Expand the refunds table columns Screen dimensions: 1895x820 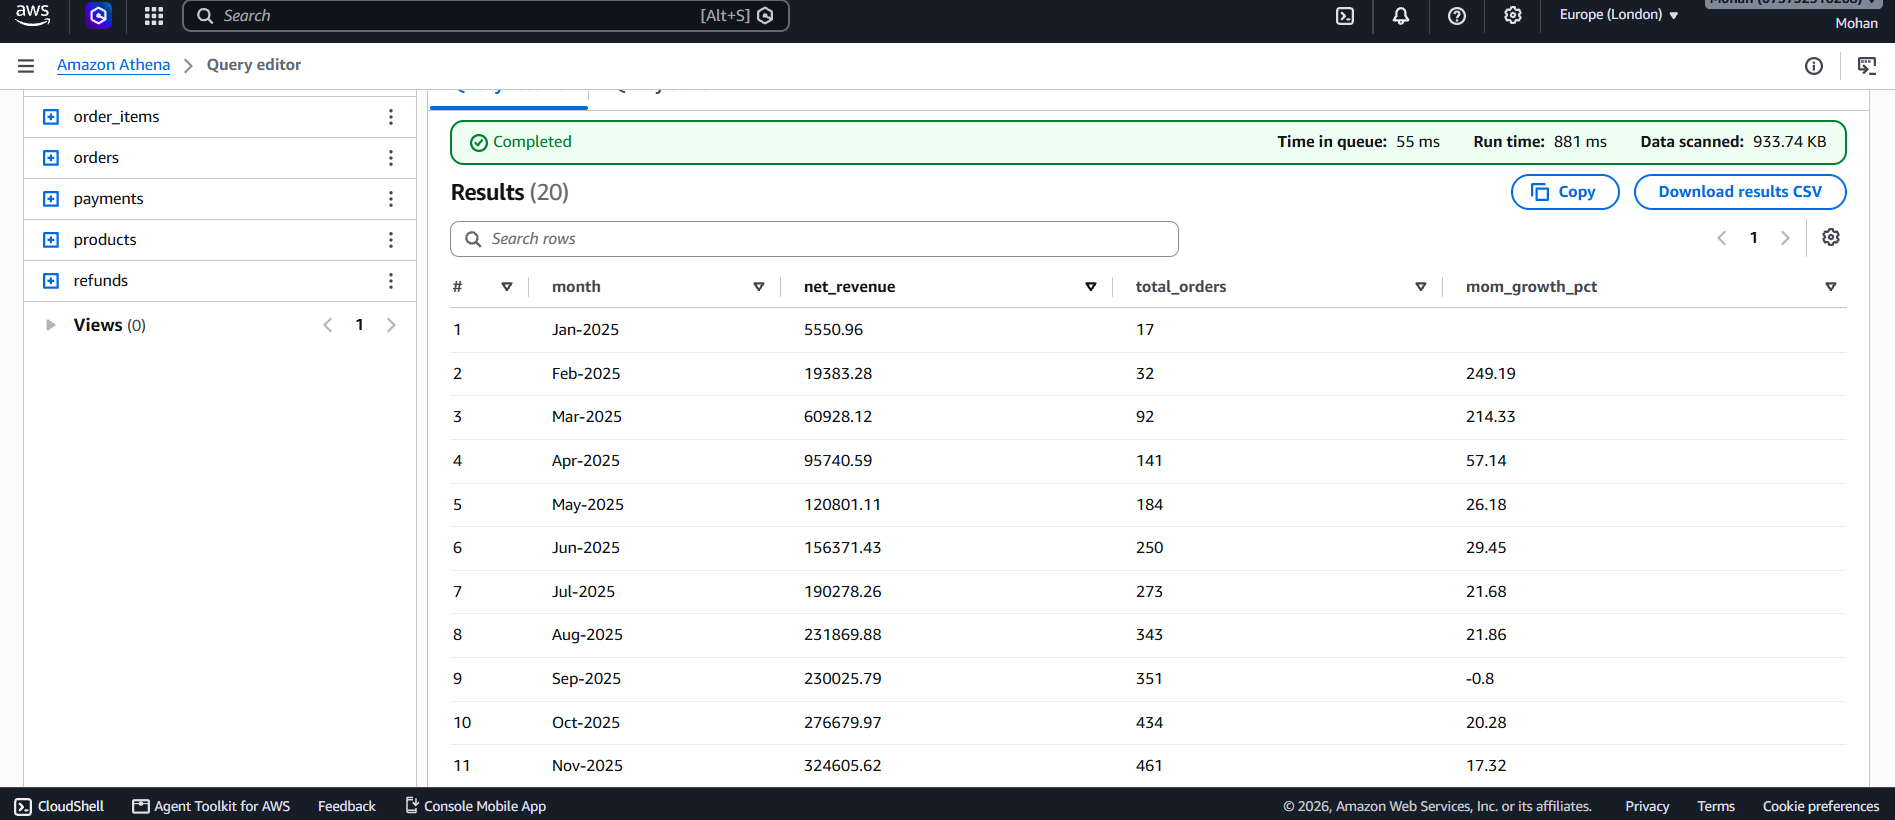[x=51, y=281]
